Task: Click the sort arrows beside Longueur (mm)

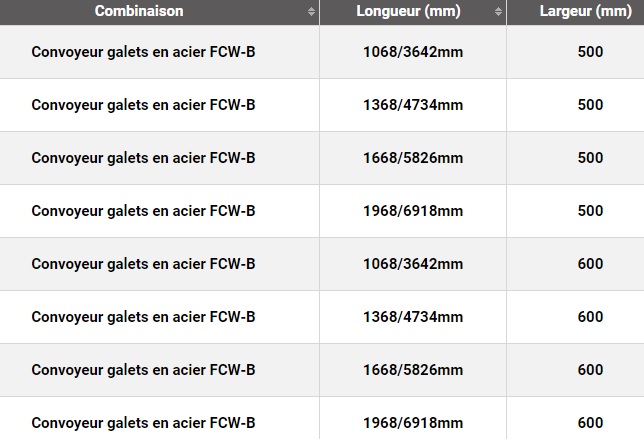Action: coord(498,11)
